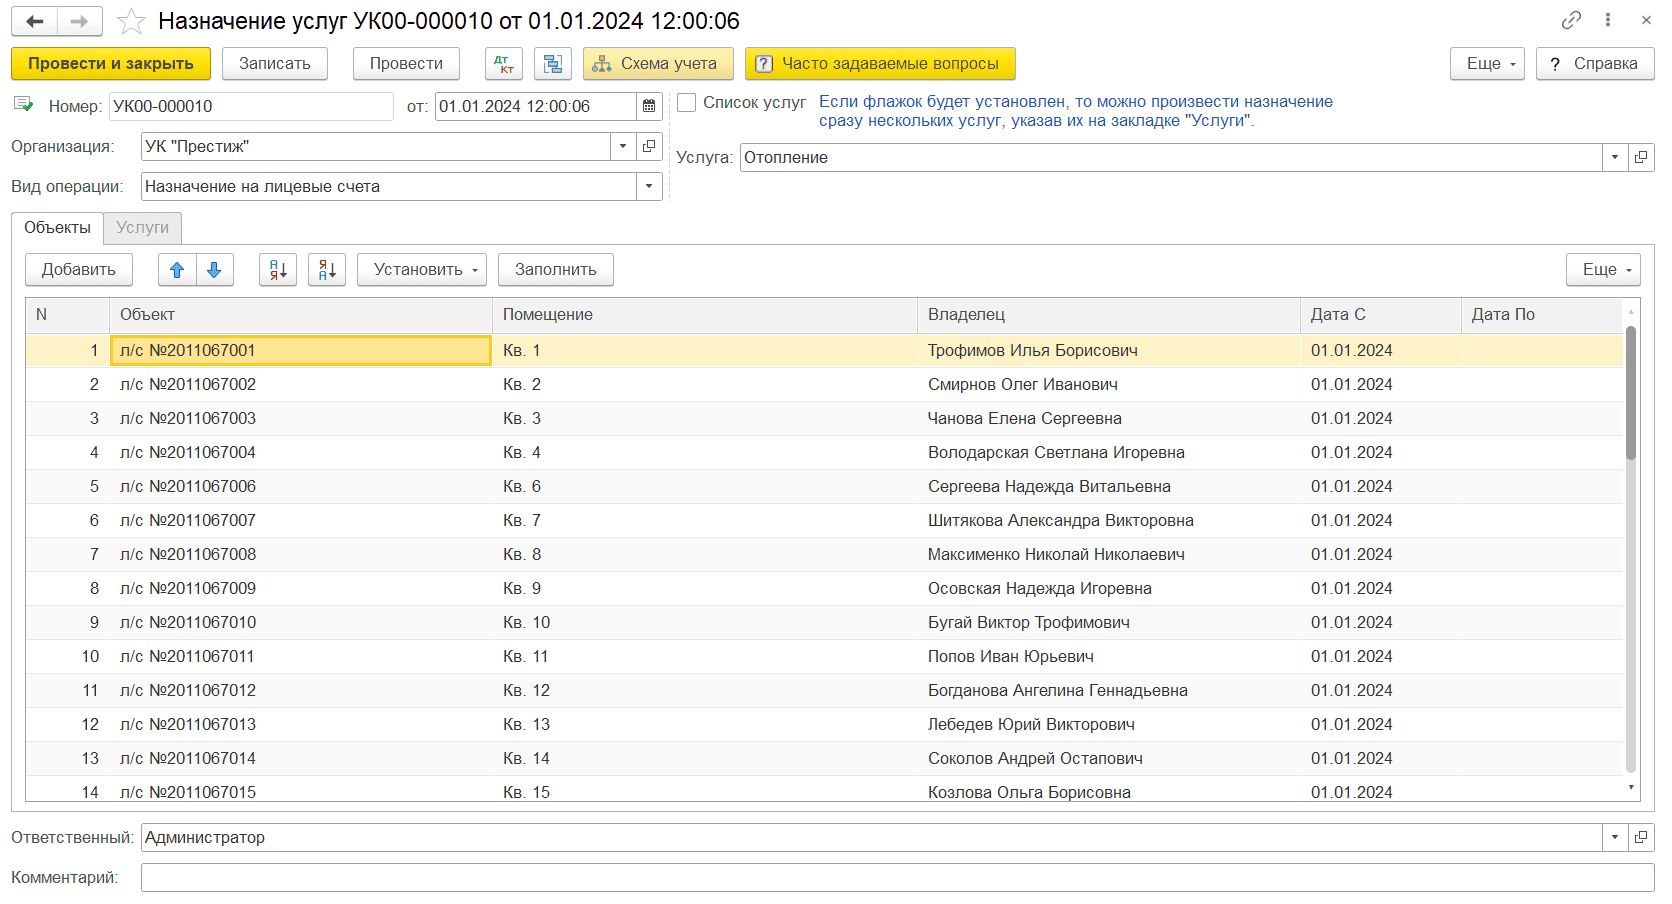Copy link to document icon
The image size is (1672, 904).
1571,20
